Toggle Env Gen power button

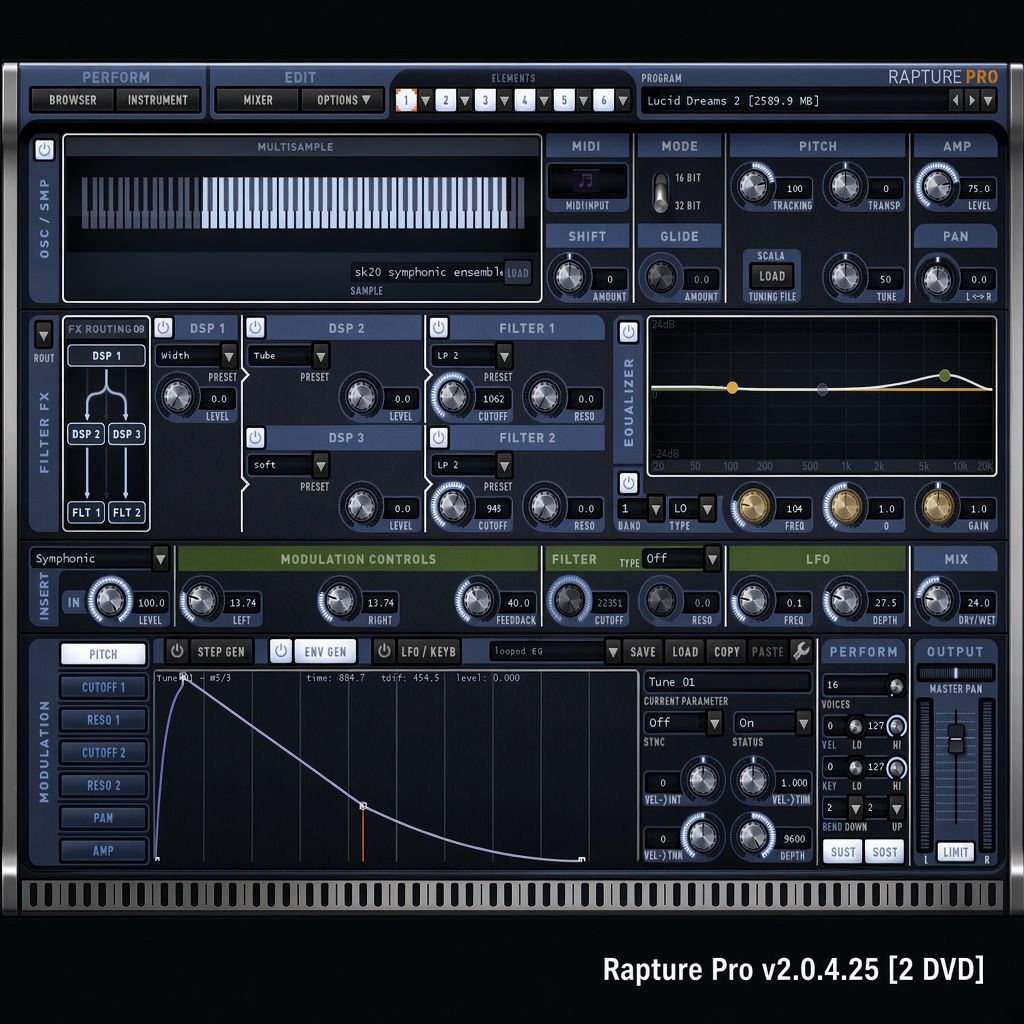pyautogui.click(x=281, y=651)
